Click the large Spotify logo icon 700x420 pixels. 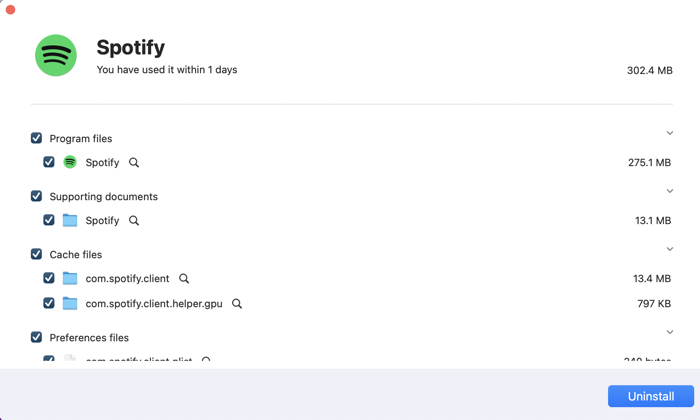pos(56,56)
